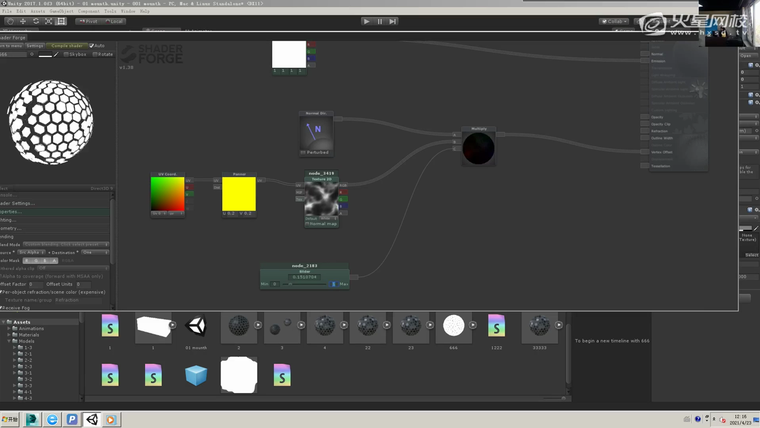Click the Compile shader button

68,46
